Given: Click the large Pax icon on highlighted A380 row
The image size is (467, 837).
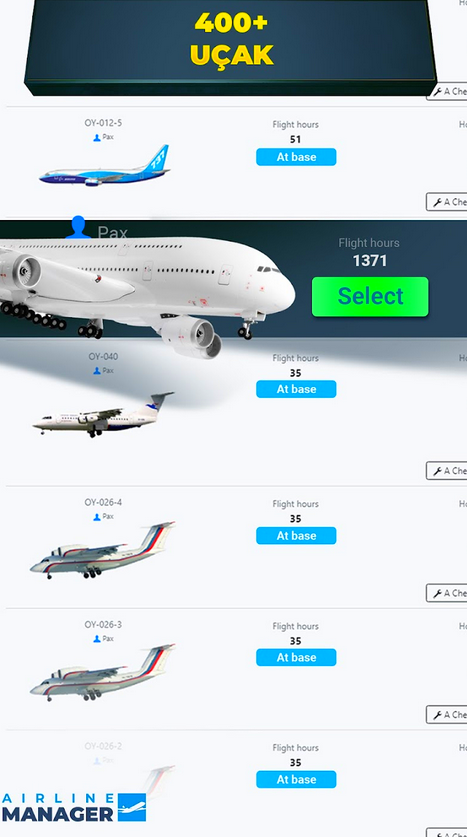Looking at the screenshot, I should point(78,227).
